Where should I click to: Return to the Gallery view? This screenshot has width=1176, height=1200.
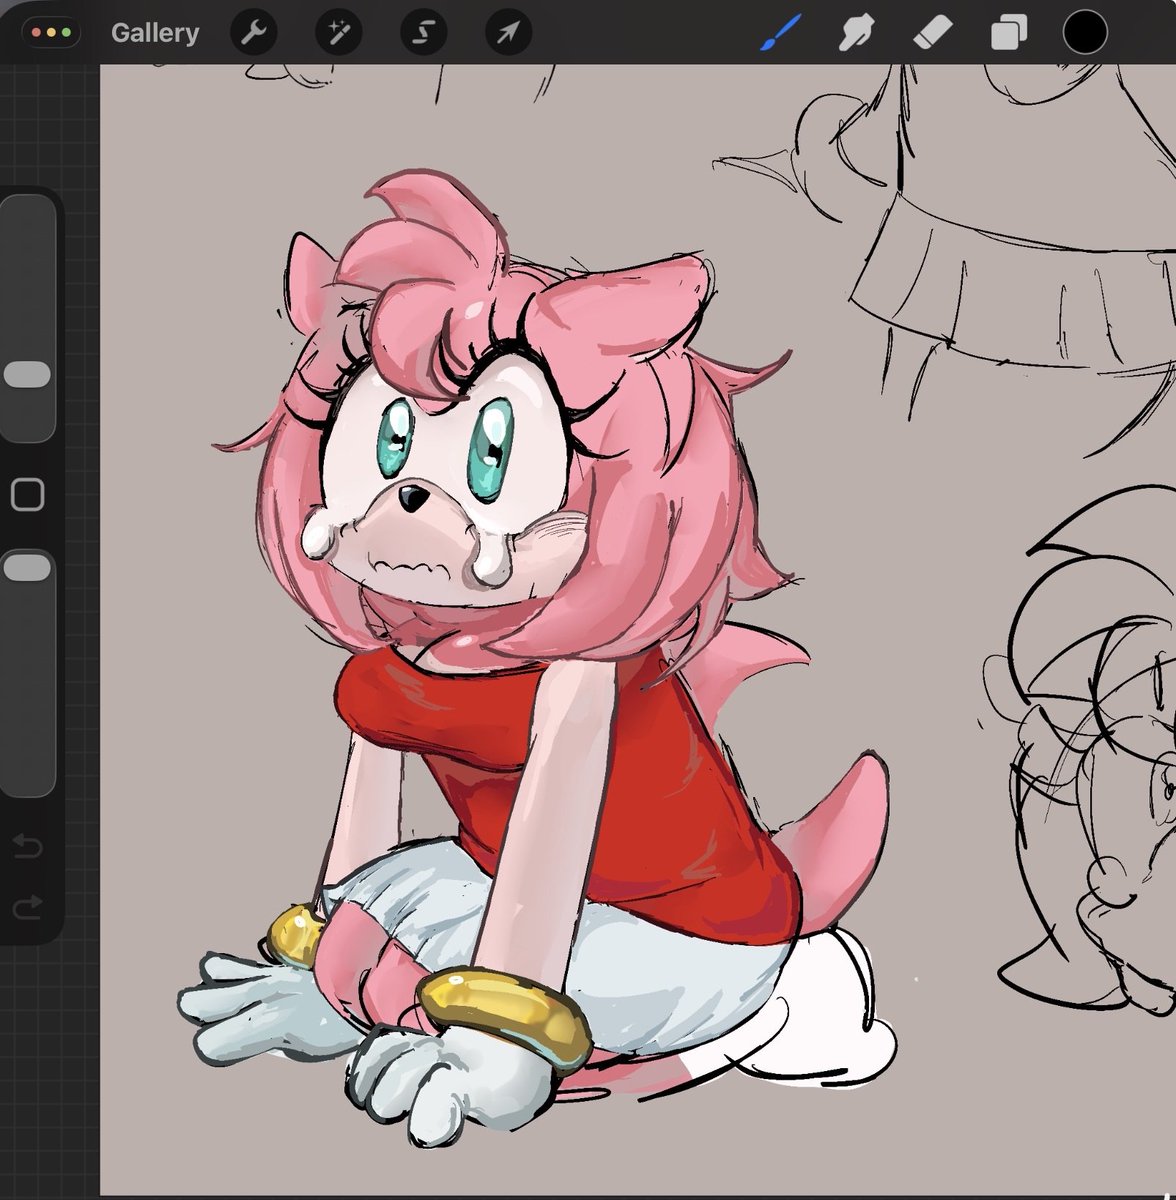pyautogui.click(x=155, y=33)
